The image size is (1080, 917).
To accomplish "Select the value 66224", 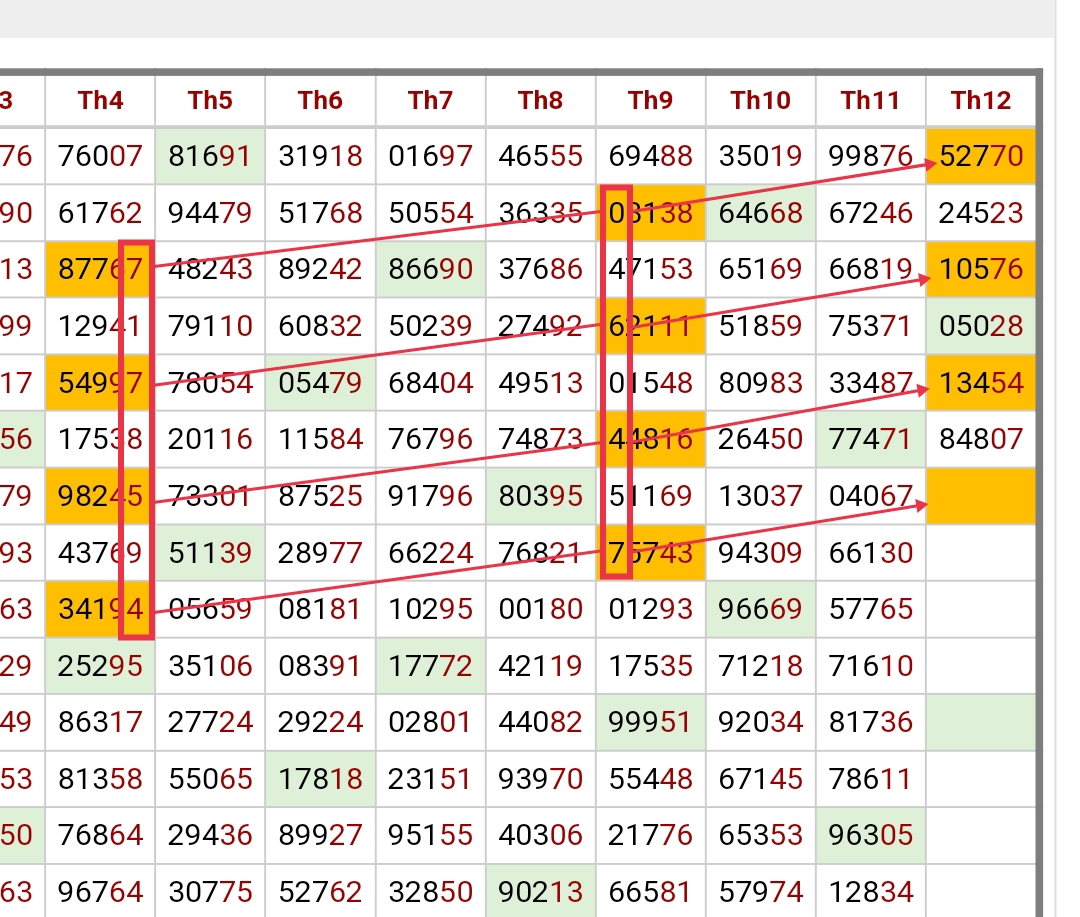I will 431,553.
